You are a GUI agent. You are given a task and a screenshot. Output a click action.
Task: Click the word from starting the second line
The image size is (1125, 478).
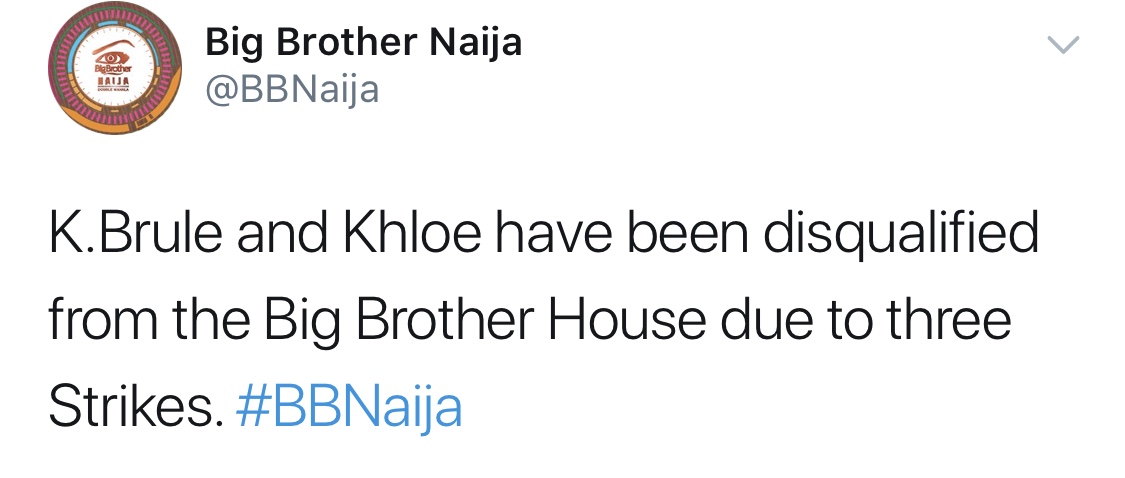point(101,323)
